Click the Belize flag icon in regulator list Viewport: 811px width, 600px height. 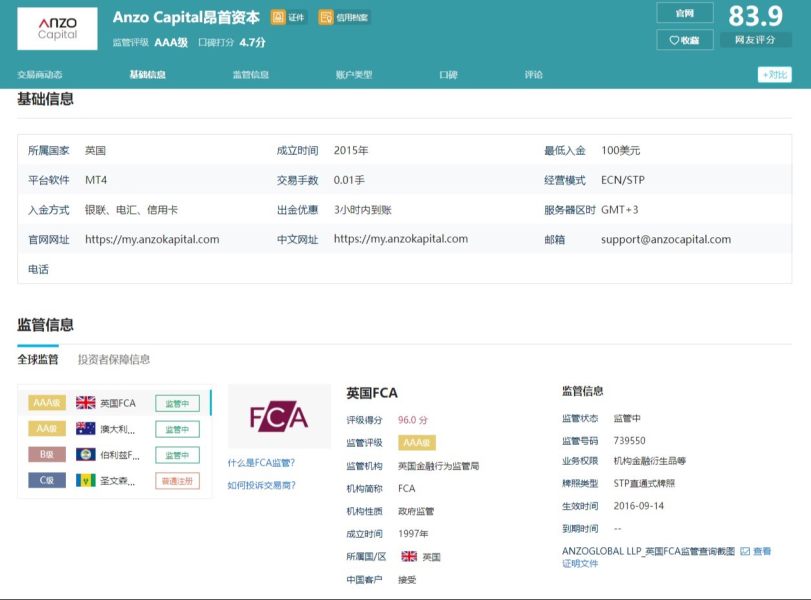click(x=85, y=454)
